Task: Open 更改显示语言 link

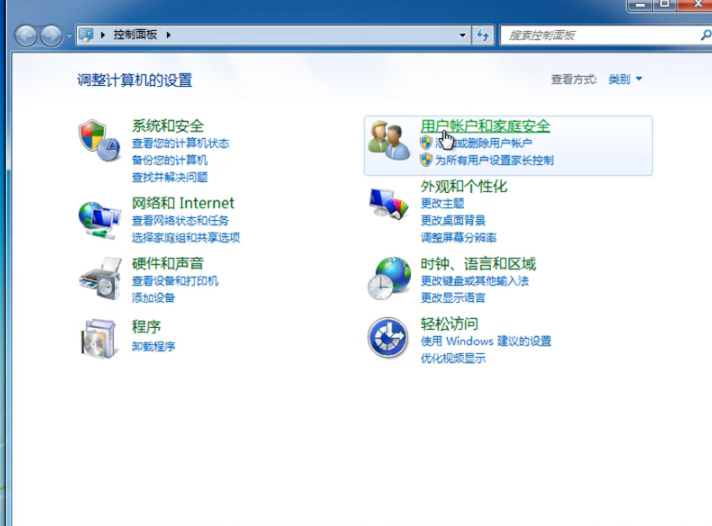Action: (453, 298)
